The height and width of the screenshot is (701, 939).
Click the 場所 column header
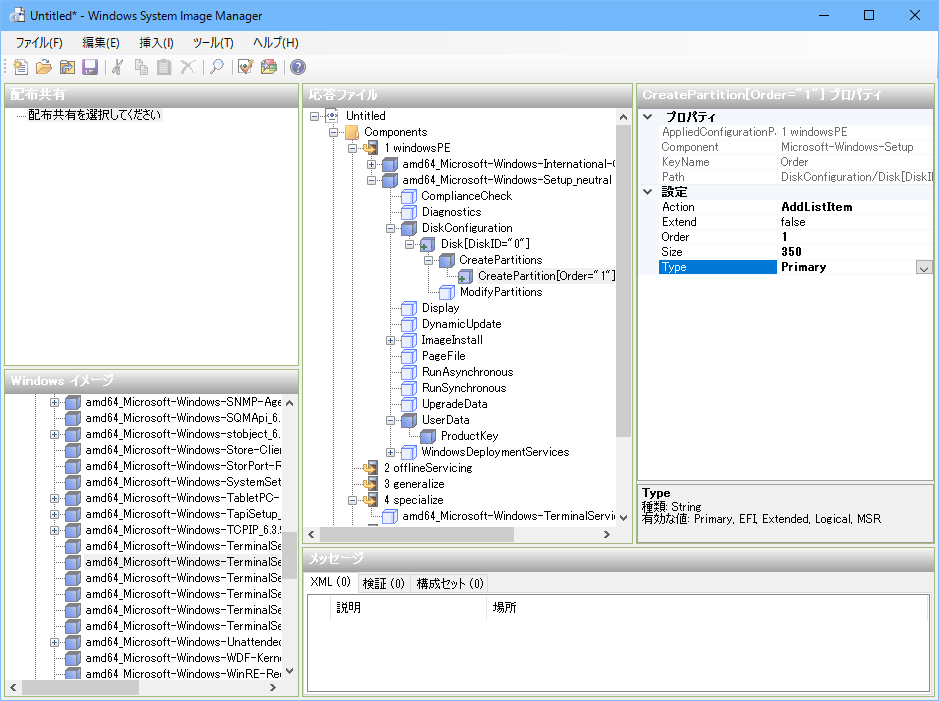(x=707, y=608)
